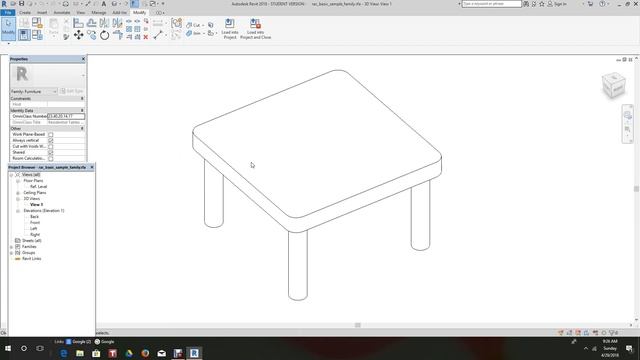Click the Cut geometry button
640x360 pixels.
pyautogui.click(x=195, y=25)
